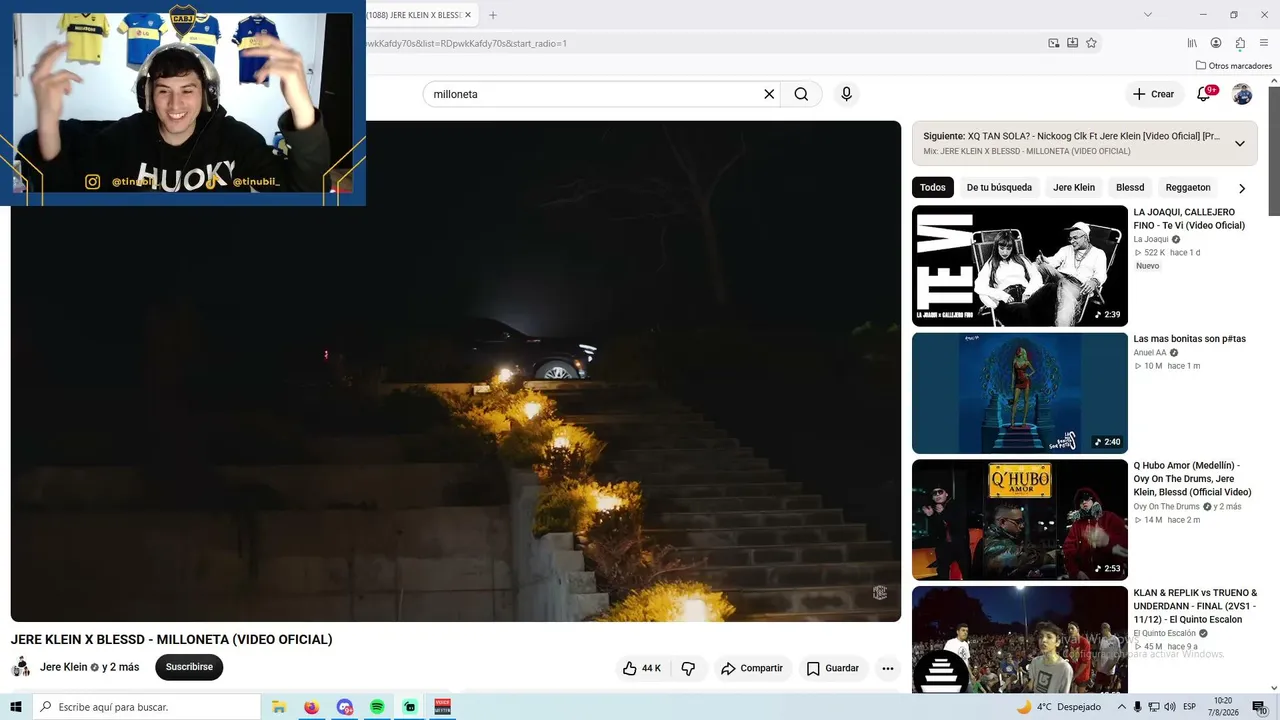Click the Anuel AA channel name
The image size is (1280, 720).
pyautogui.click(x=1150, y=353)
